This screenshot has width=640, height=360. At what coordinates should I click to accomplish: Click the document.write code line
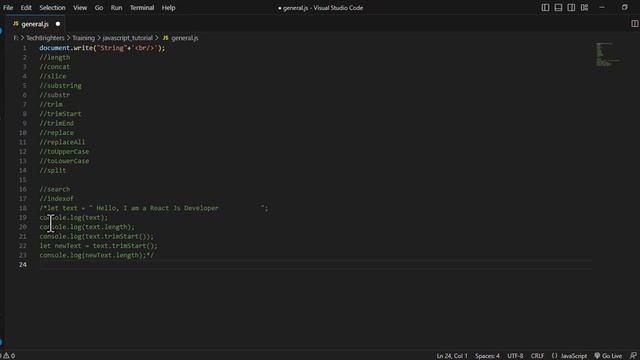pyautogui.click(x=102, y=48)
